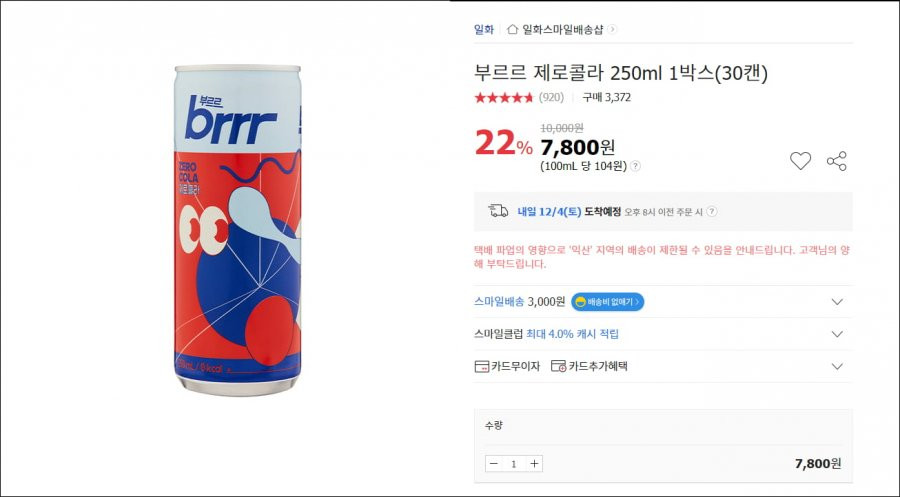Open the star rating reviews (920)
Screen dimensions: 900x497
pyautogui.click(x=519, y=98)
